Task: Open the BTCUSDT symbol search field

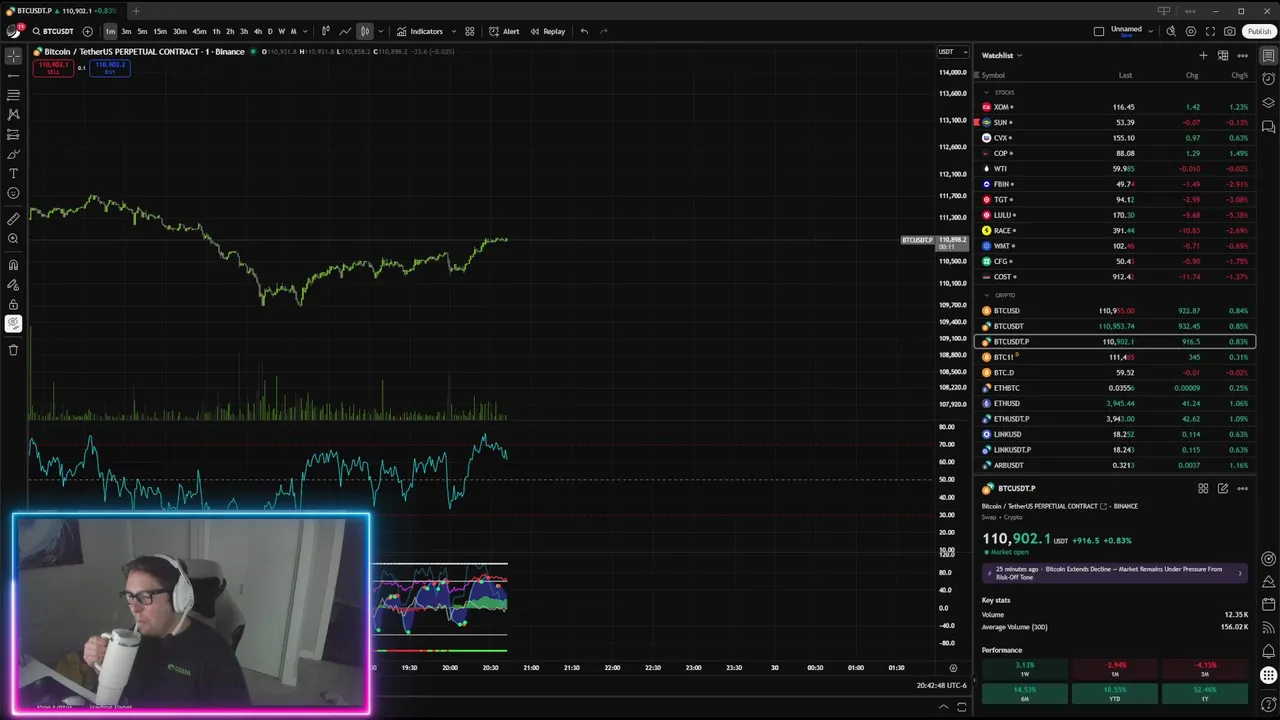Action: [53, 31]
